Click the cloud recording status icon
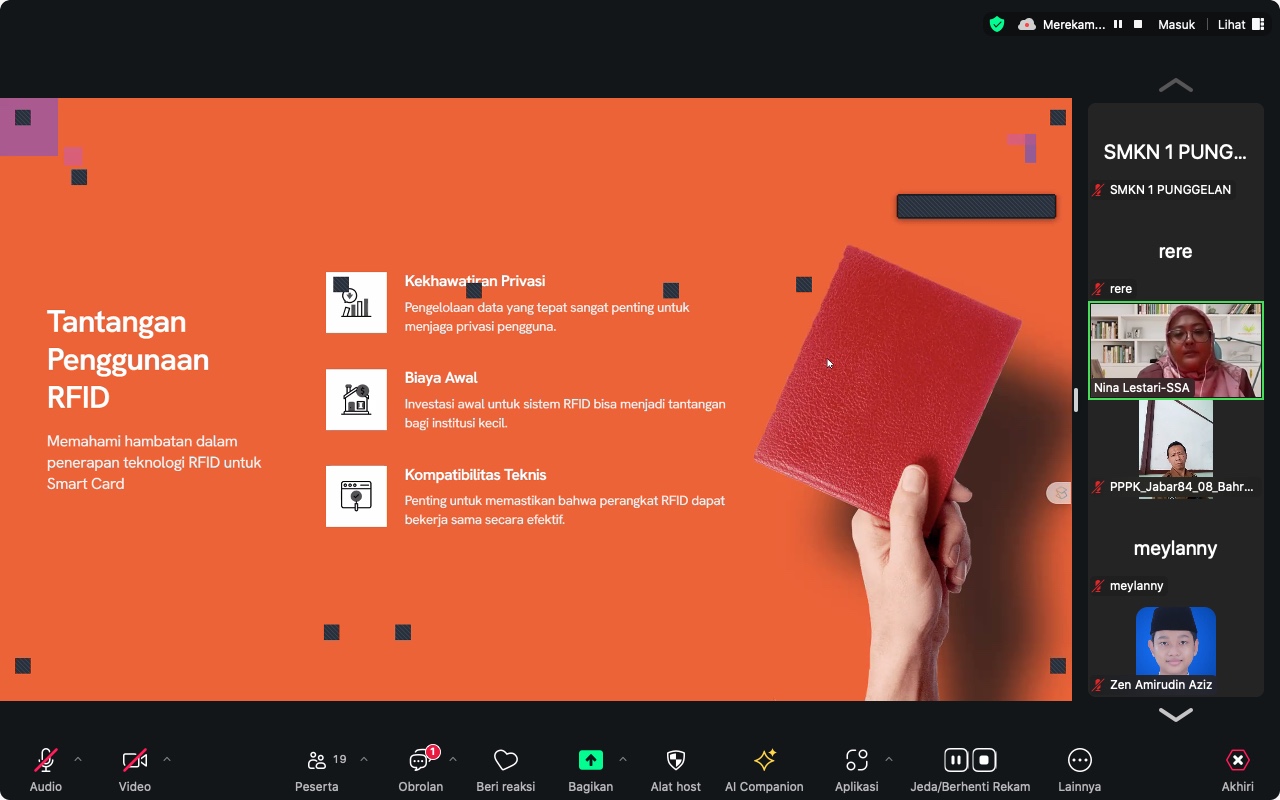The height and width of the screenshot is (800, 1280). 1027,24
